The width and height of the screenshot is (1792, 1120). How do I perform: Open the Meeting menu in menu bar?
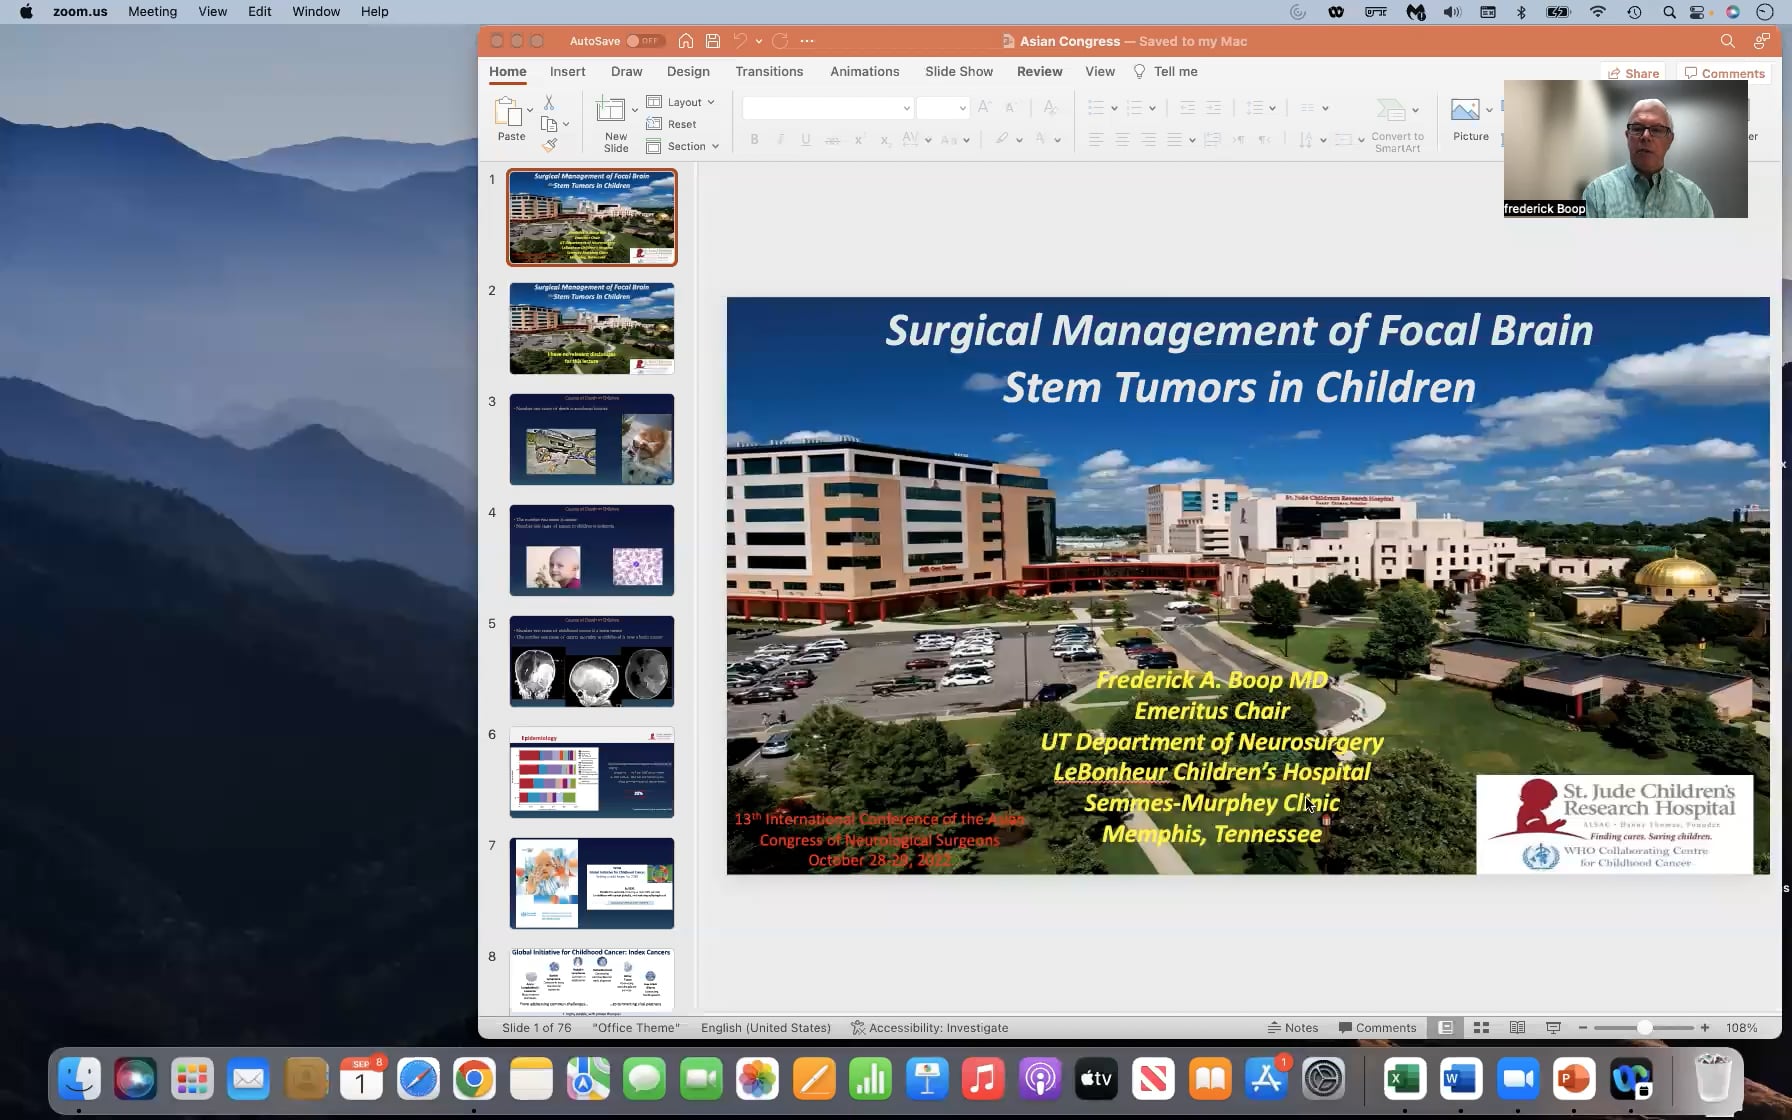[x=152, y=11]
